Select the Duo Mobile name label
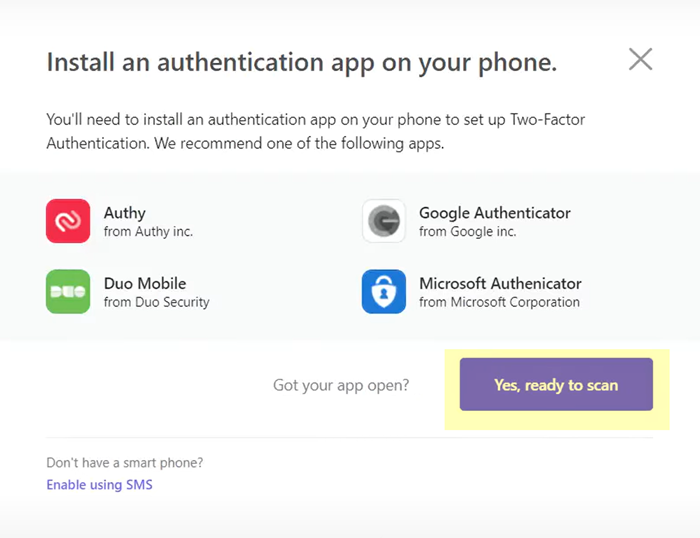The image size is (700, 538). pyautogui.click(x=145, y=283)
